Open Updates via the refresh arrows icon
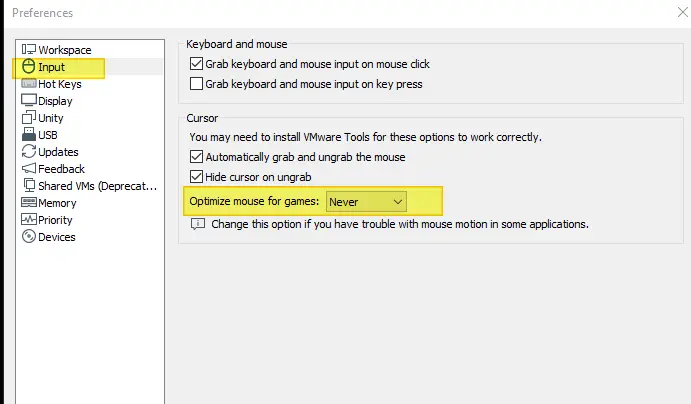Viewport: 691px width, 404px height. coord(29,151)
